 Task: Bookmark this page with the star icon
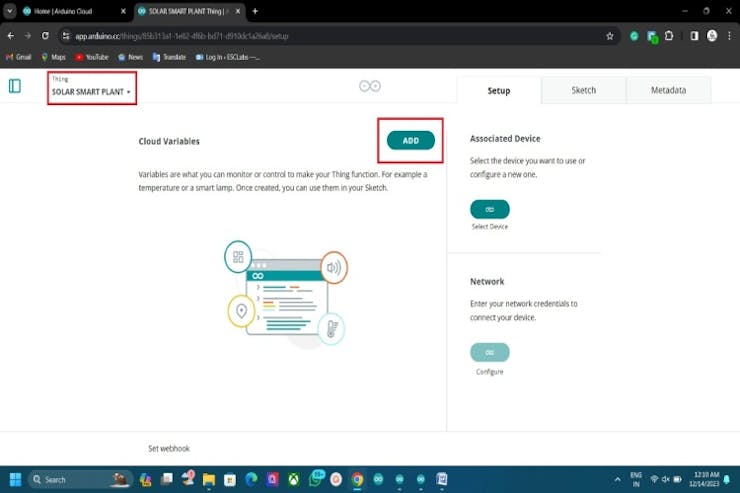pos(610,36)
